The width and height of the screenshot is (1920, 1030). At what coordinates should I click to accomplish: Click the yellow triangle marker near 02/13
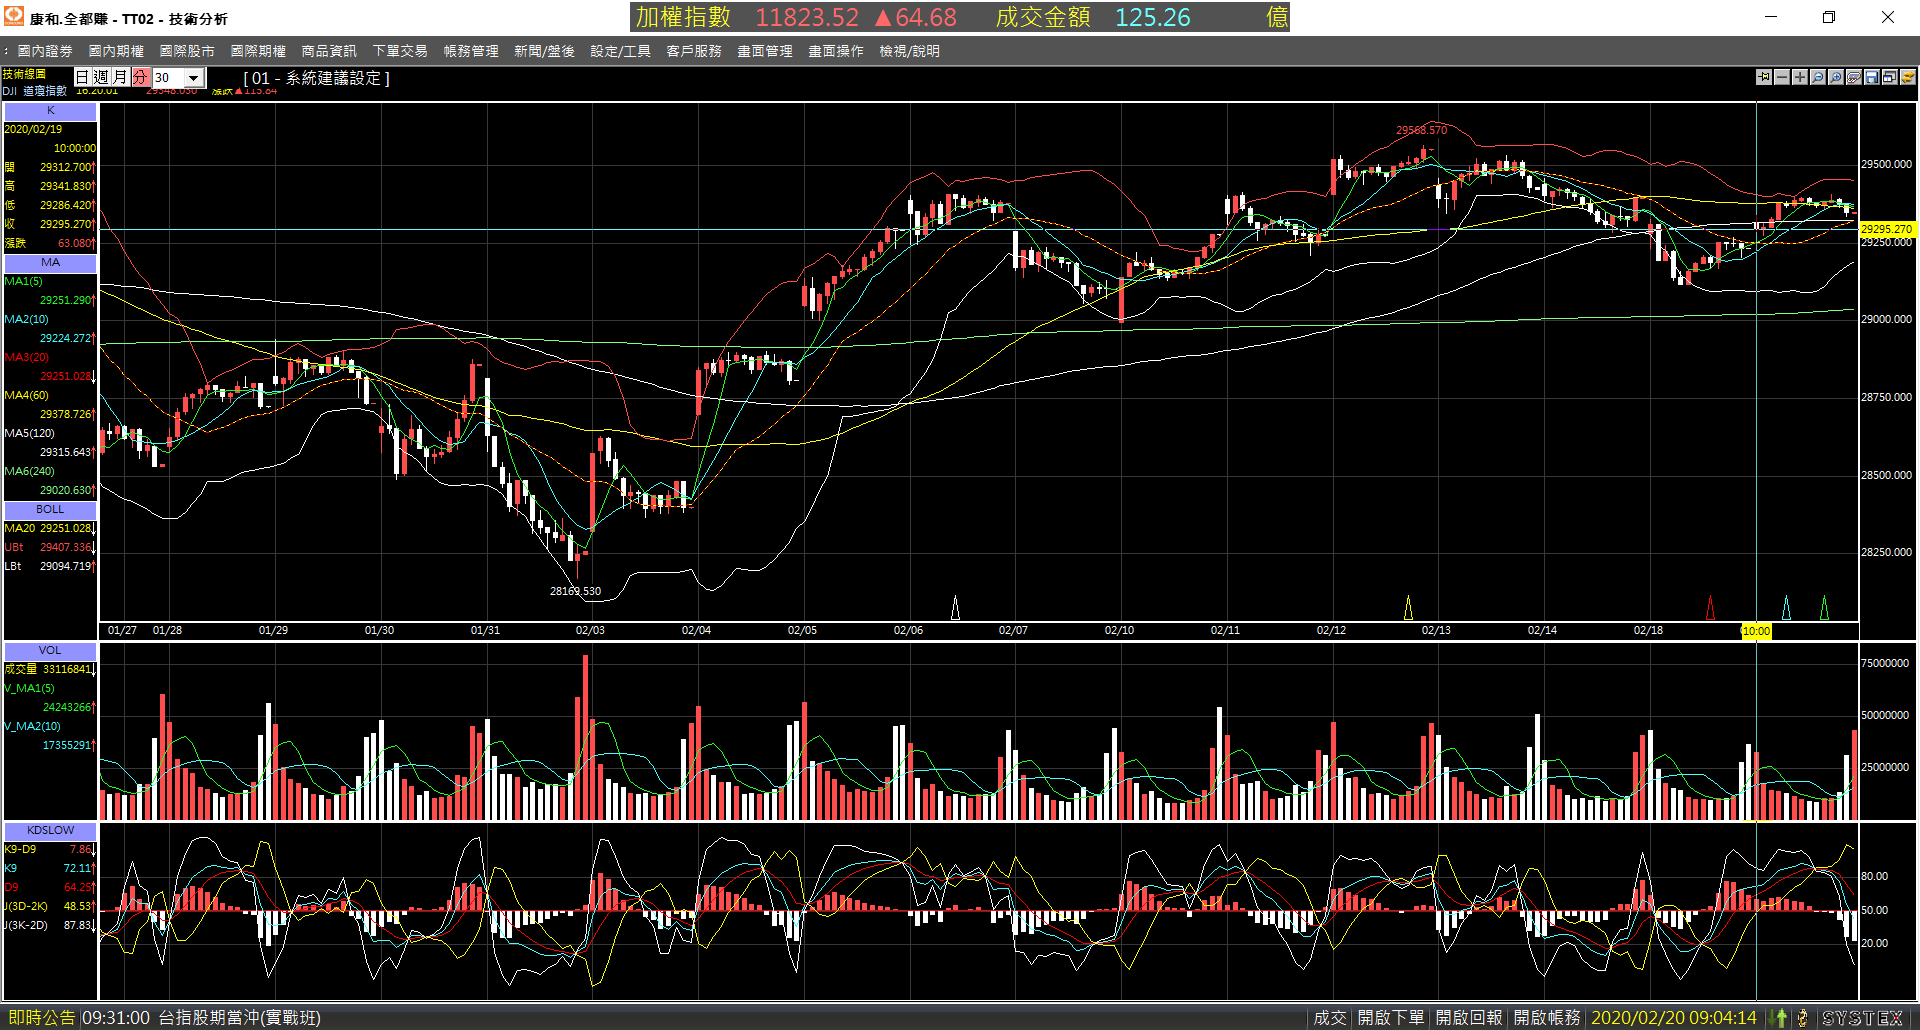click(1408, 607)
